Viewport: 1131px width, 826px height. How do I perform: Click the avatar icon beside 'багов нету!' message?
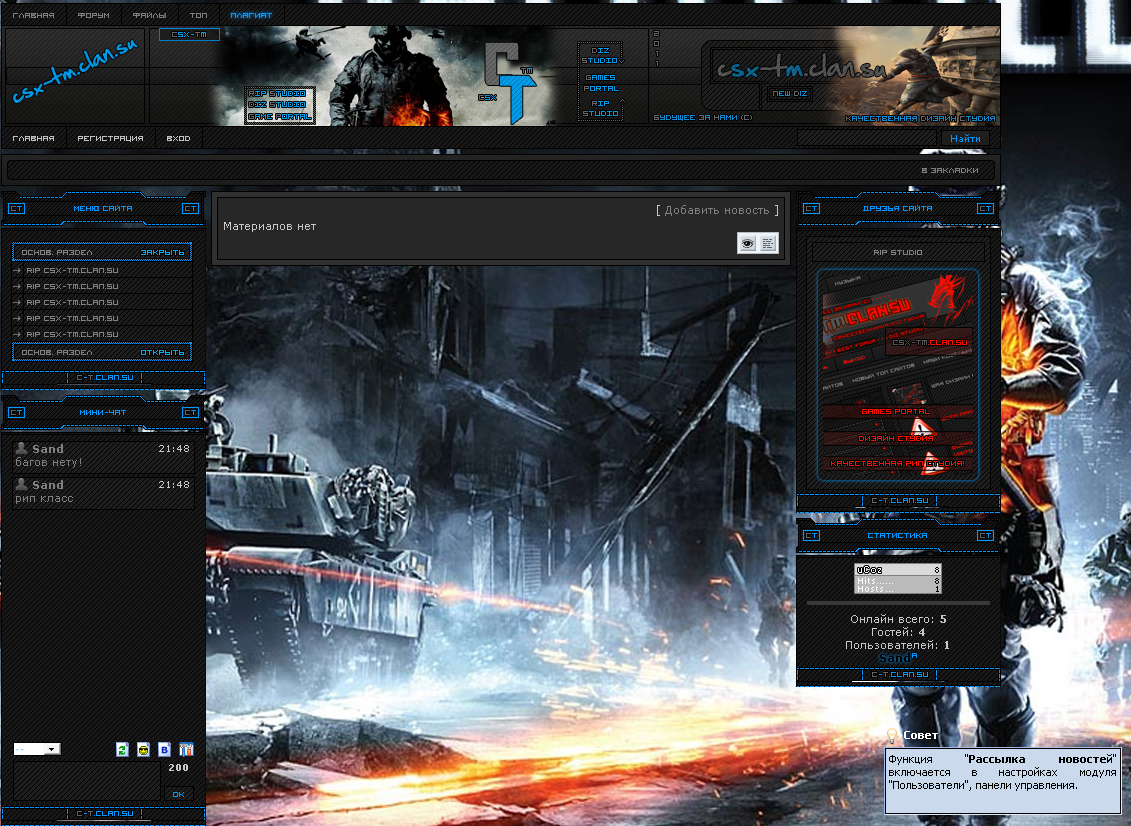[x=22, y=449]
